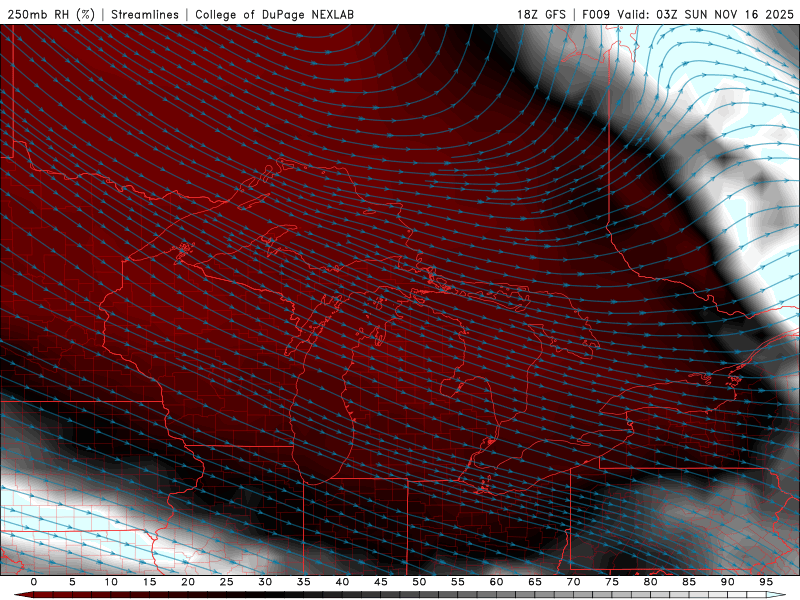Click the "03Z SUN NOV 16 2025" valid time

pyautogui.click(x=724, y=14)
